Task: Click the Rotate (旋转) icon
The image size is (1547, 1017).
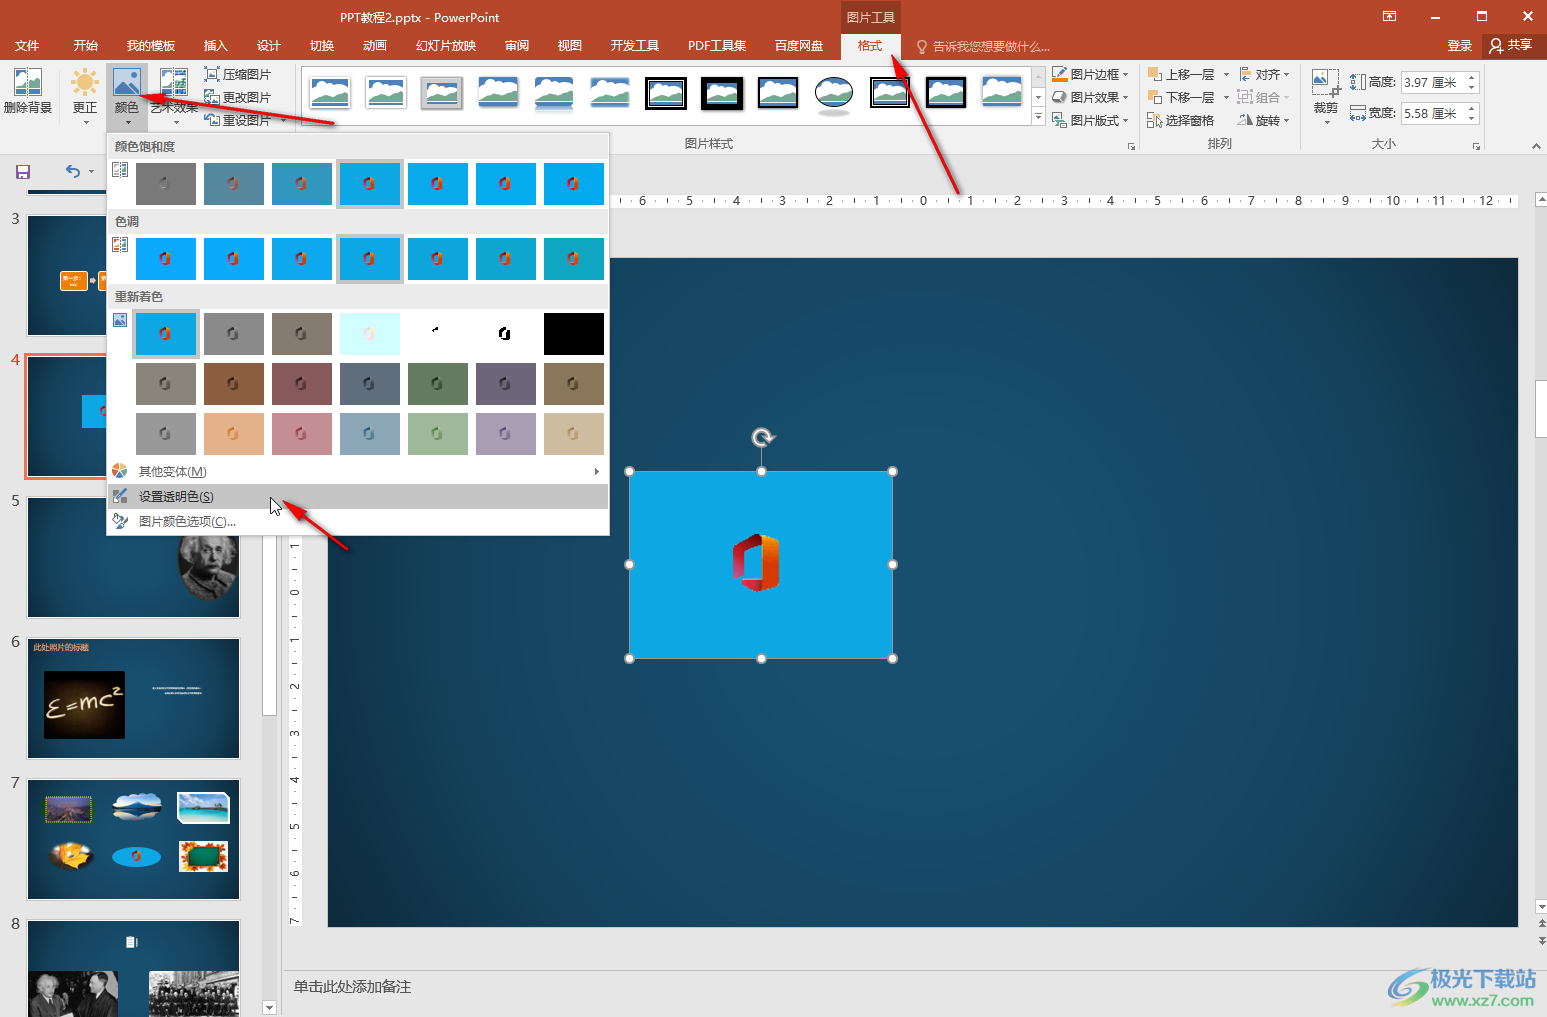Action: 1246,120
